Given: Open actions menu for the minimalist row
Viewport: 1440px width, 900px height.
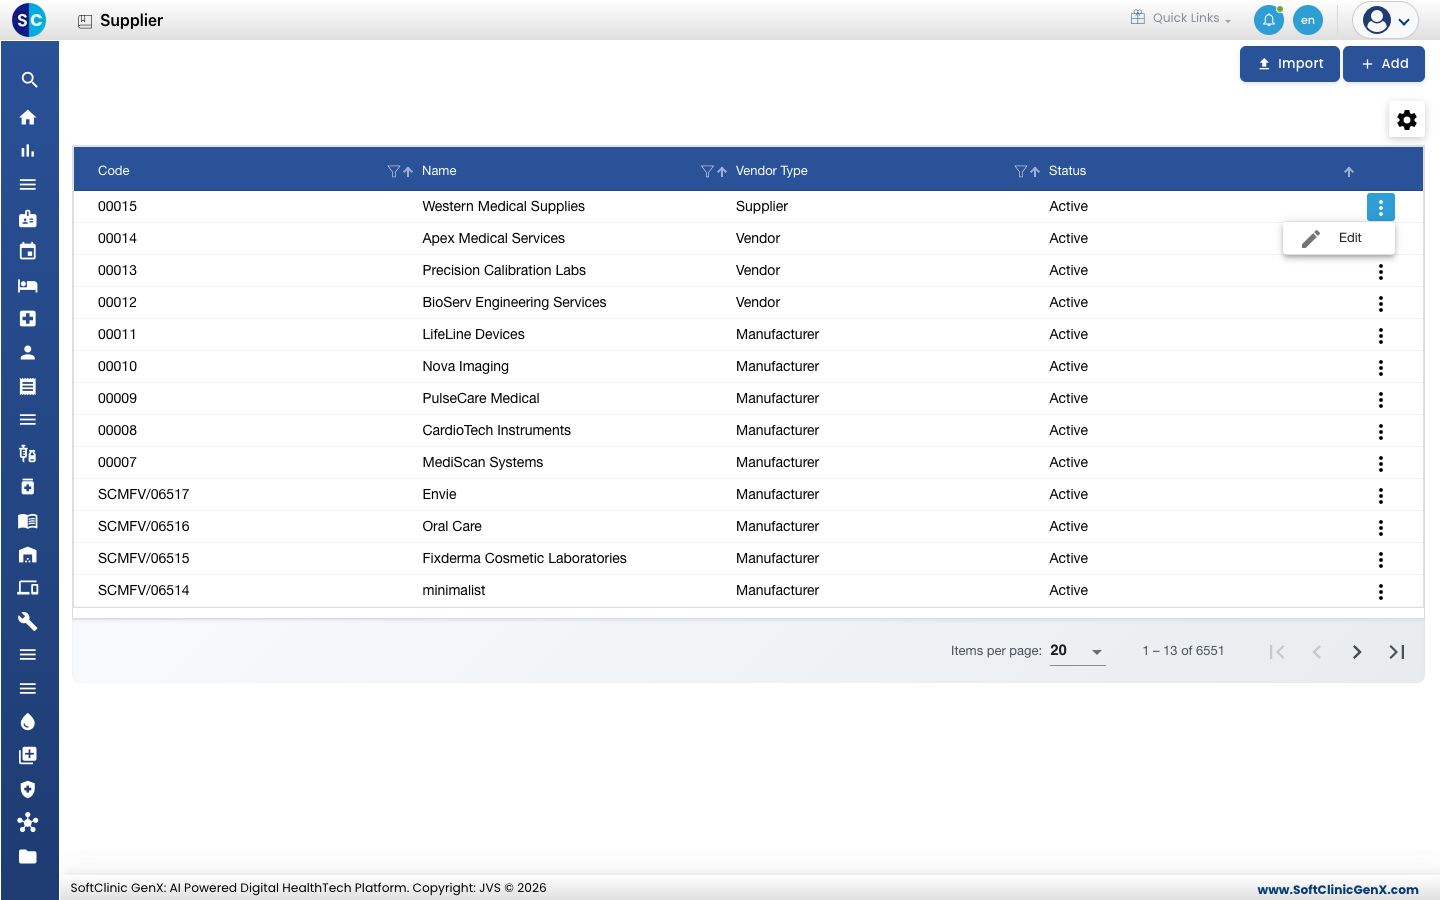Looking at the screenshot, I should pos(1381,592).
